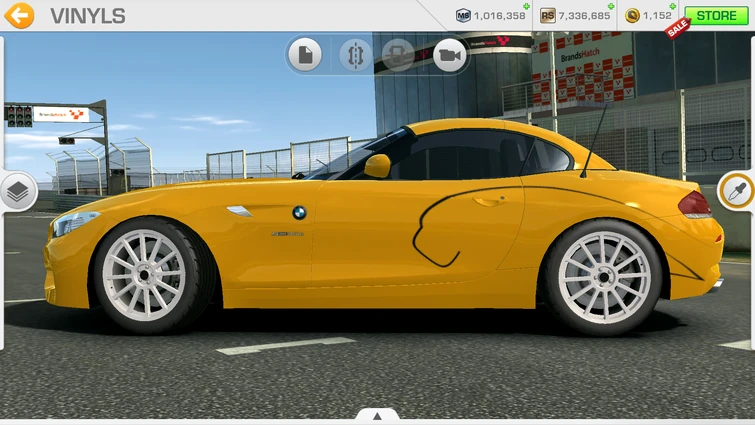This screenshot has height=425, width=755.
Task: Switch camera view with the camera icon
Action: pos(450,55)
